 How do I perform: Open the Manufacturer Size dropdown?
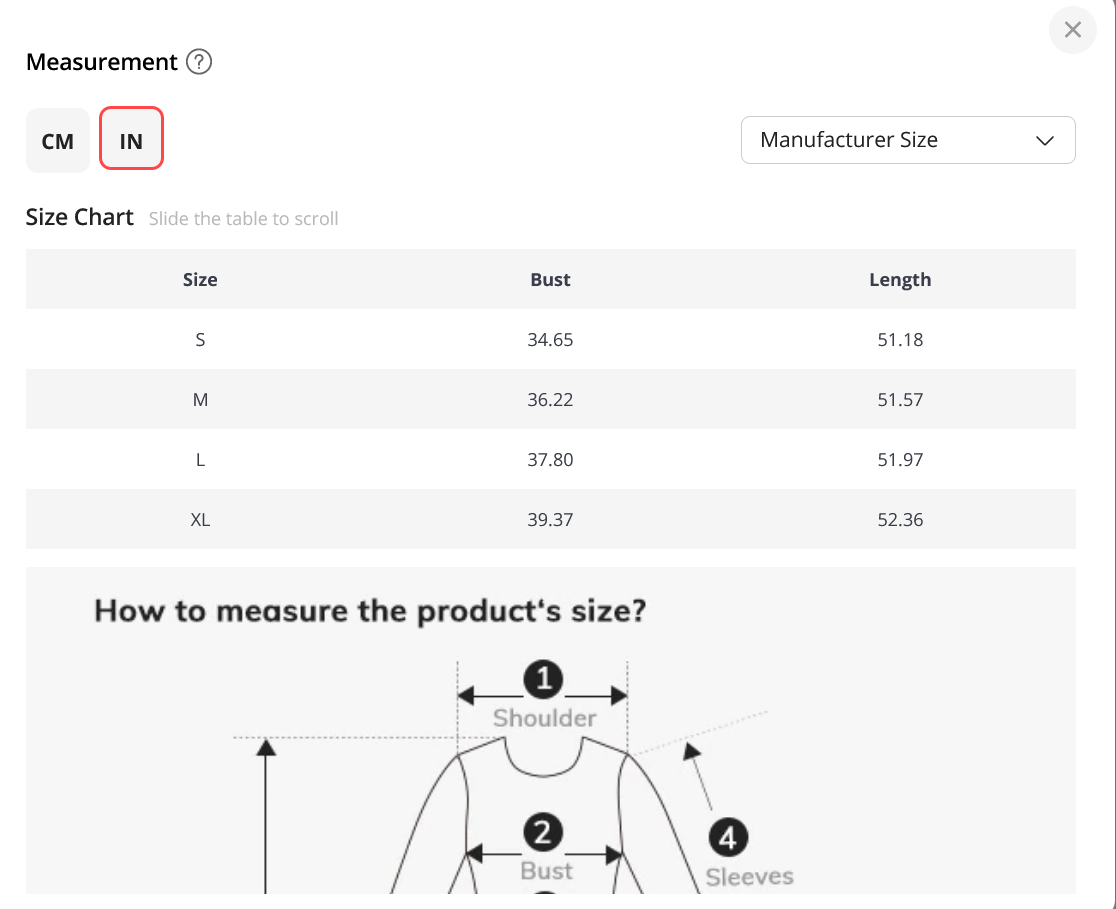(907, 140)
